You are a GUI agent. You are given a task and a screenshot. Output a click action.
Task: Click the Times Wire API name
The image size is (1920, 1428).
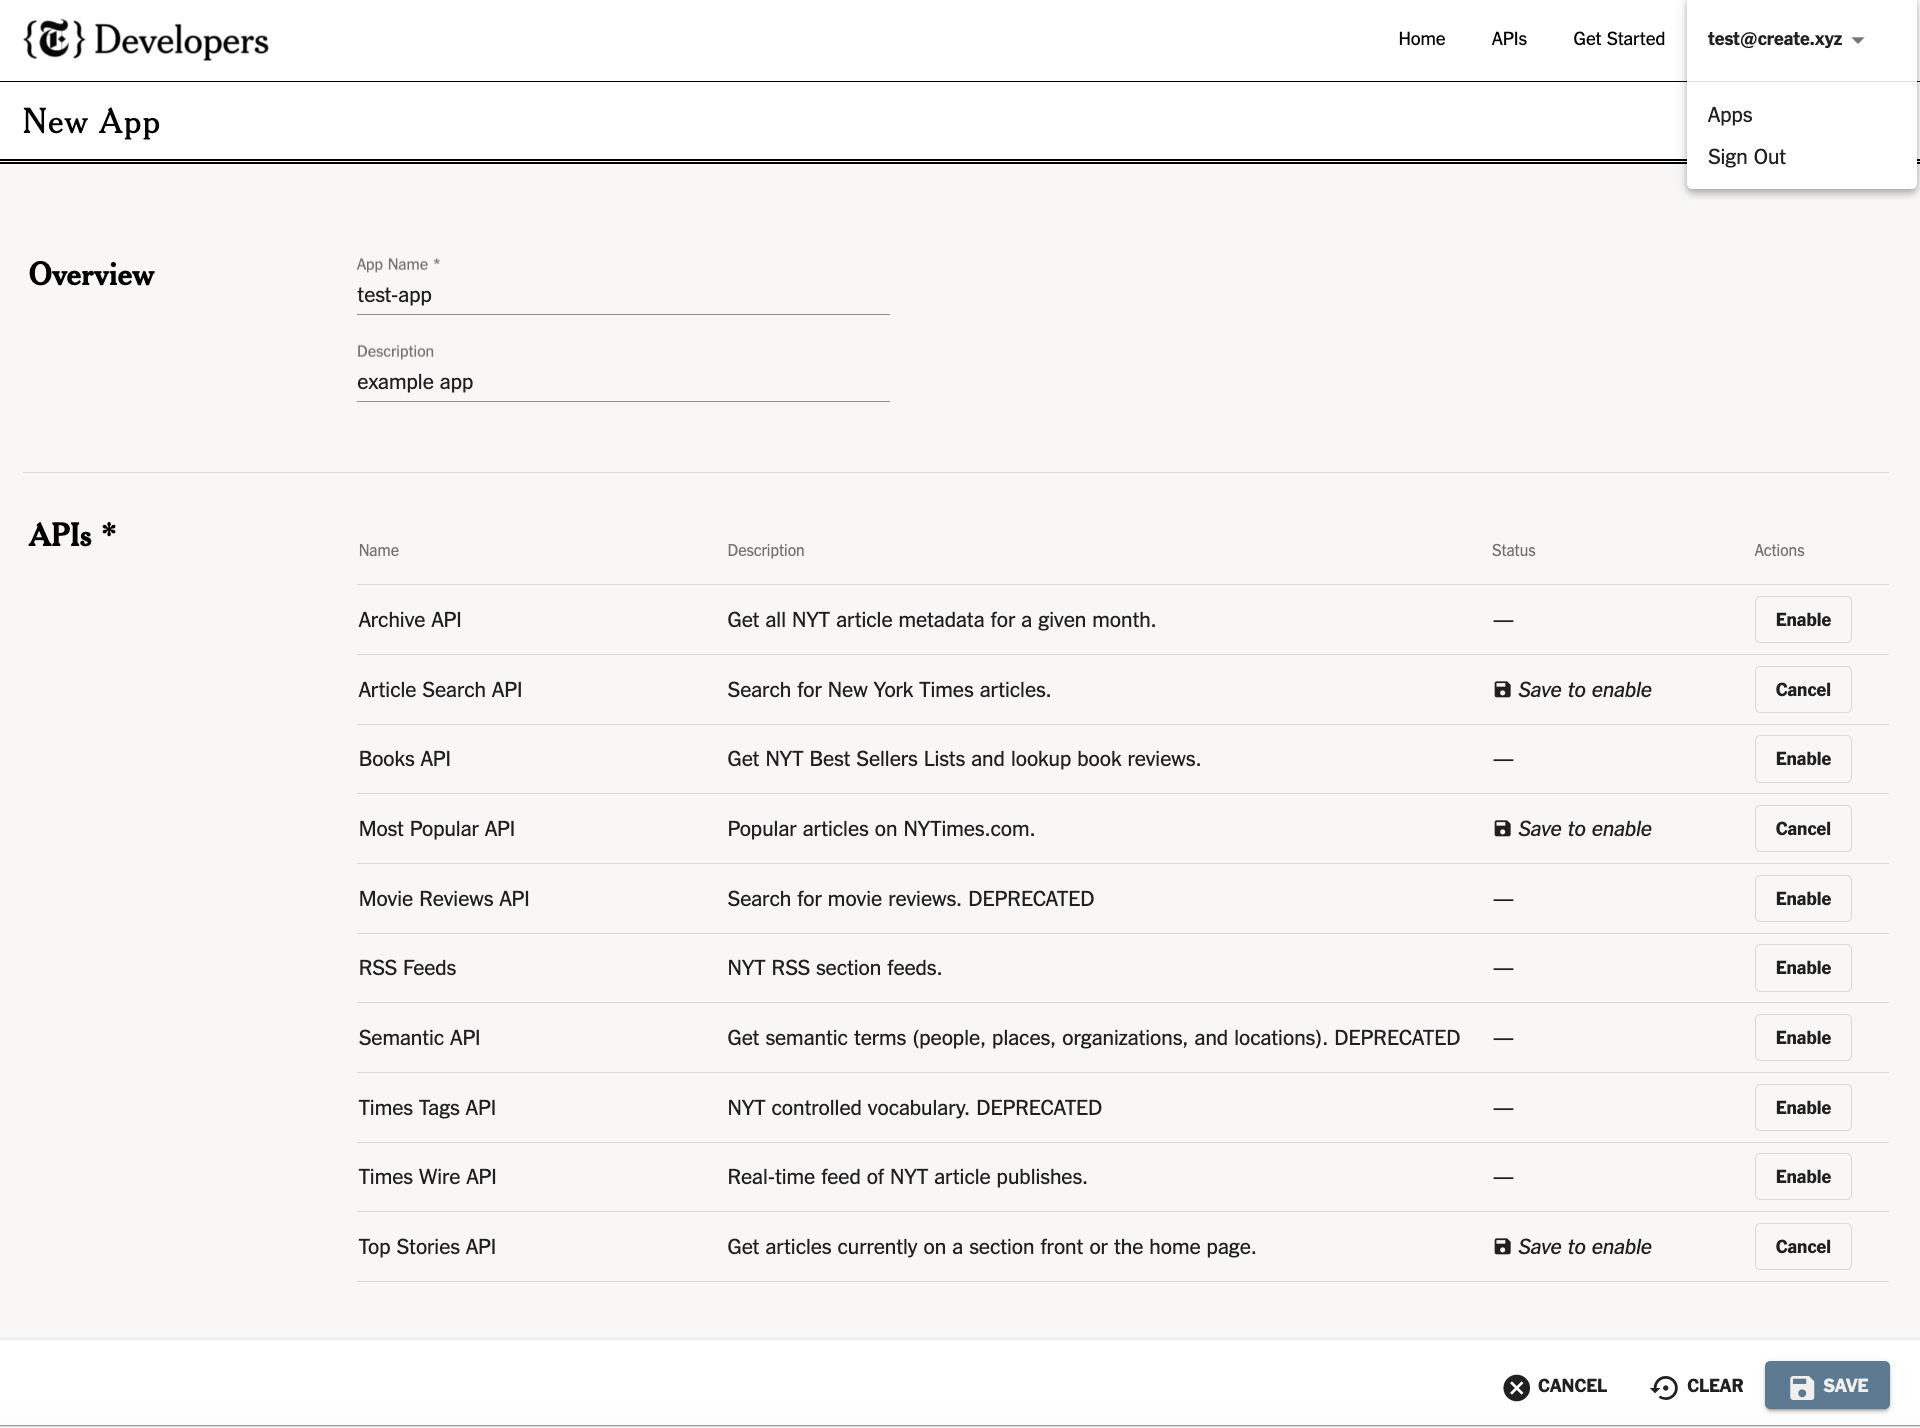click(x=427, y=1177)
